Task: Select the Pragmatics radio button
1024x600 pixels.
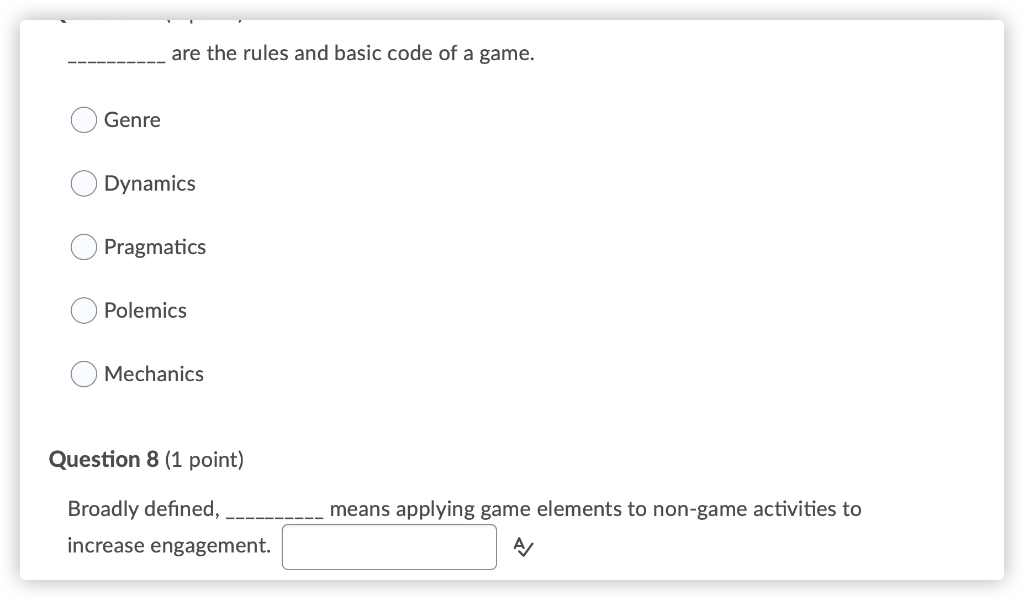Action: coord(84,247)
